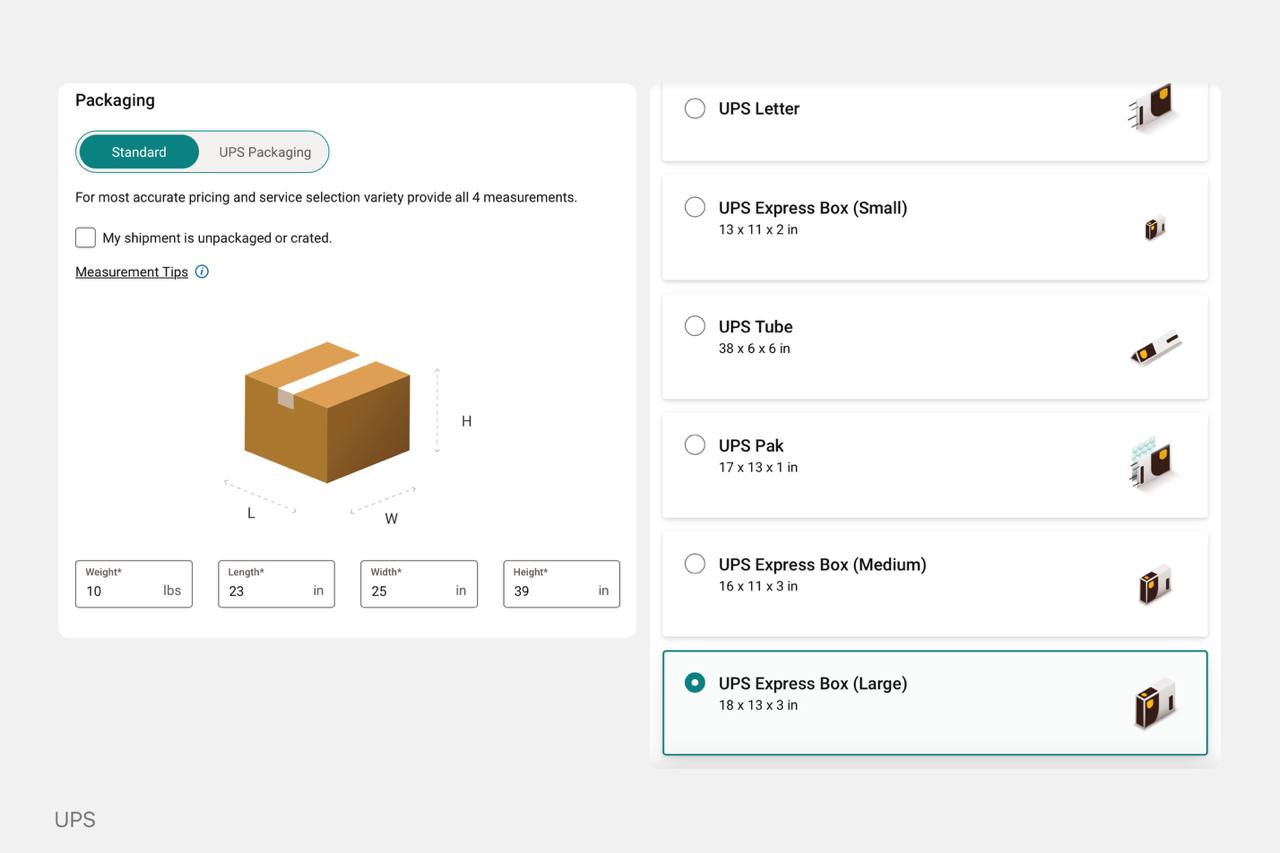Click the 'UPS Letter' option title

(759, 109)
